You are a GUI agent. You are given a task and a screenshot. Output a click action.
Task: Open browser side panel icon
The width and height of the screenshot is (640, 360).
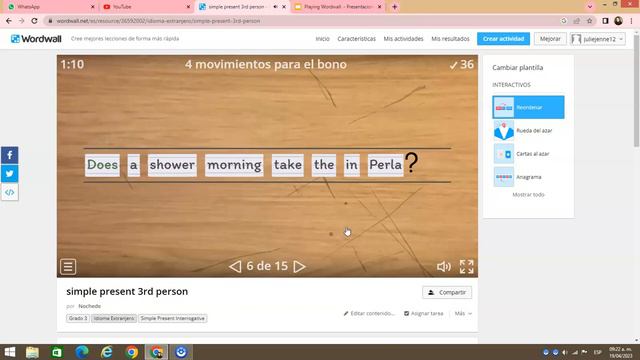[605, 21]
